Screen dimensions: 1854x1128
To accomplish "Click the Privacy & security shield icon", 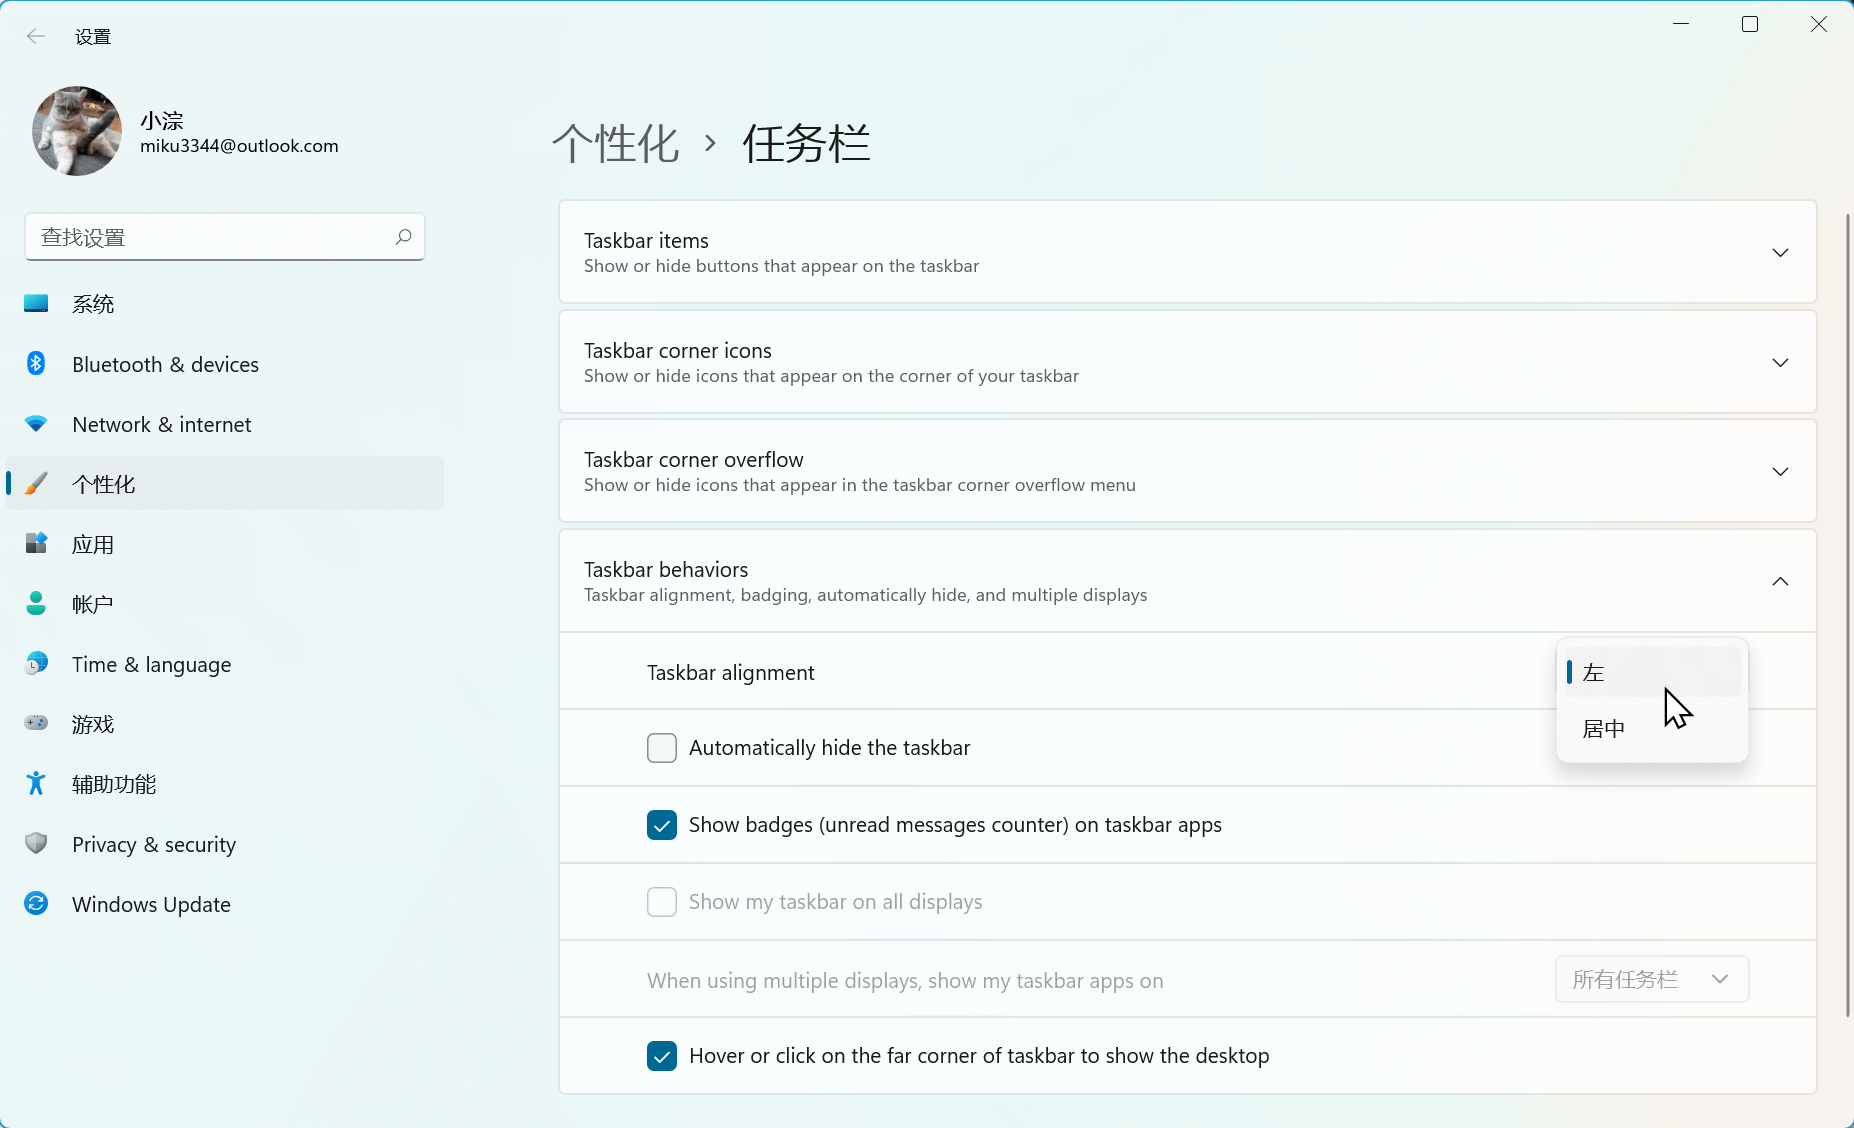I will (x=36, y=844).
